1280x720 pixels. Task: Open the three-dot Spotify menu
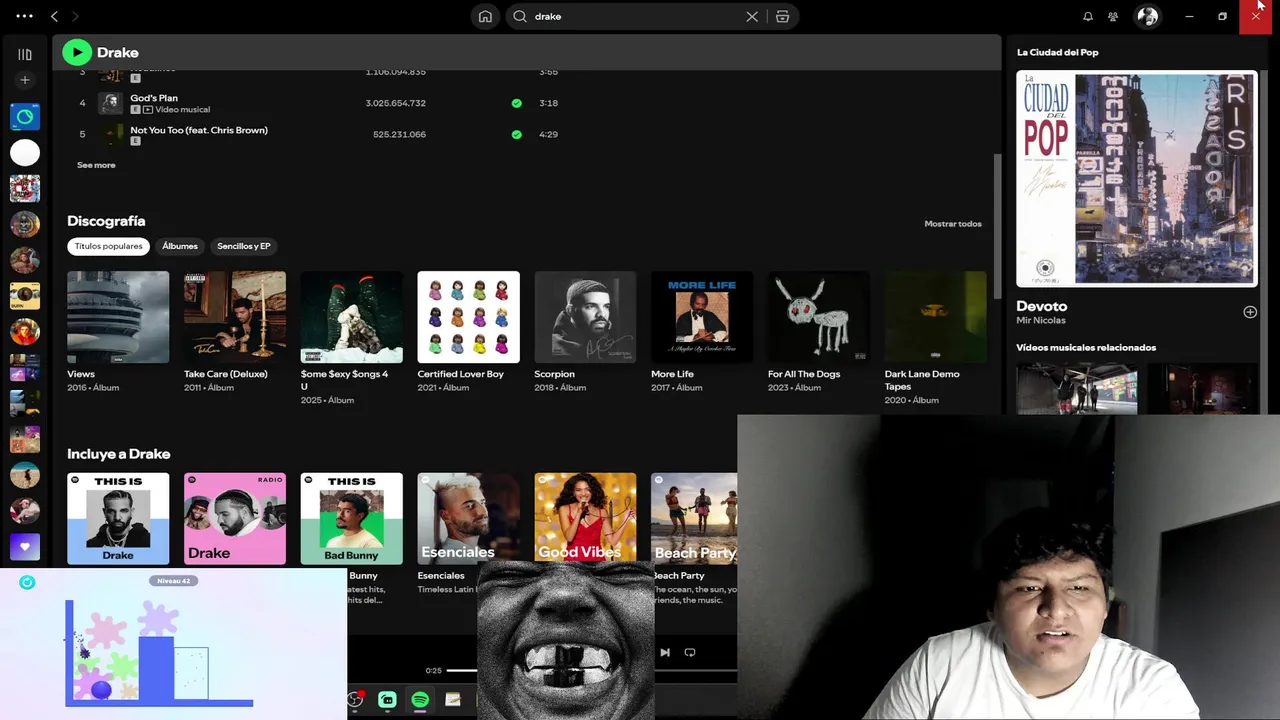tap(24, 16)
